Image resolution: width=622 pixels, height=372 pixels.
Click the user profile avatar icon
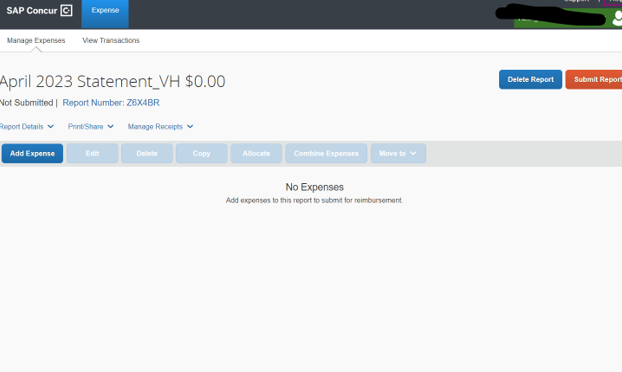(617, 18)
